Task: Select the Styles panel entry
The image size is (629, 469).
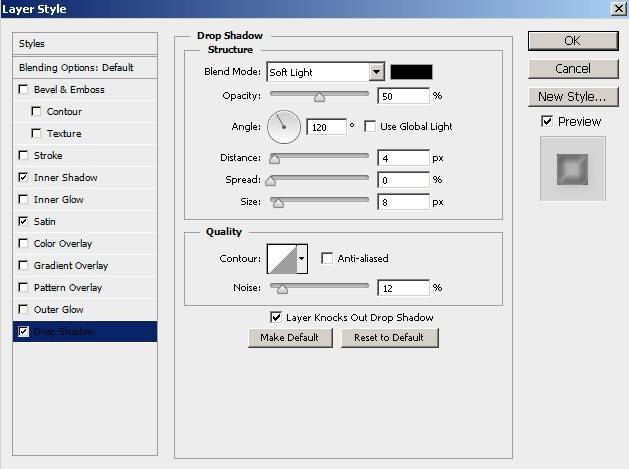Action: coord(85,44)
